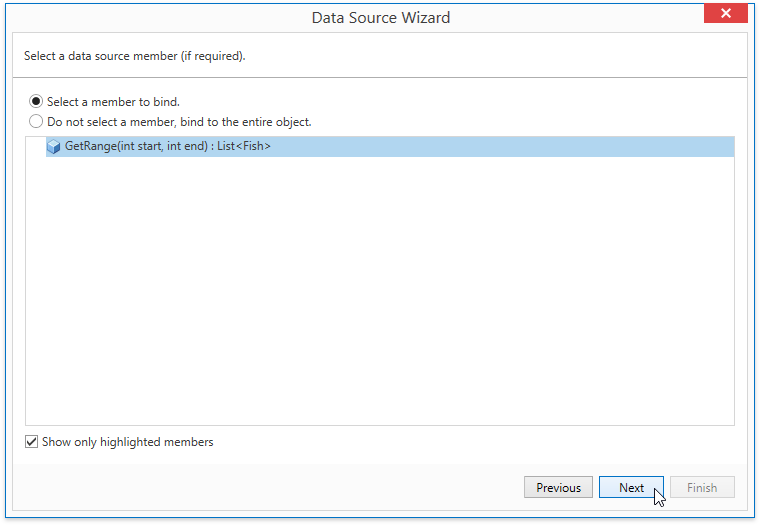Image resolution: width=760 pixels, height=525 pixels.
Task: Go back with the Previous button
Action: click(558, 487)
